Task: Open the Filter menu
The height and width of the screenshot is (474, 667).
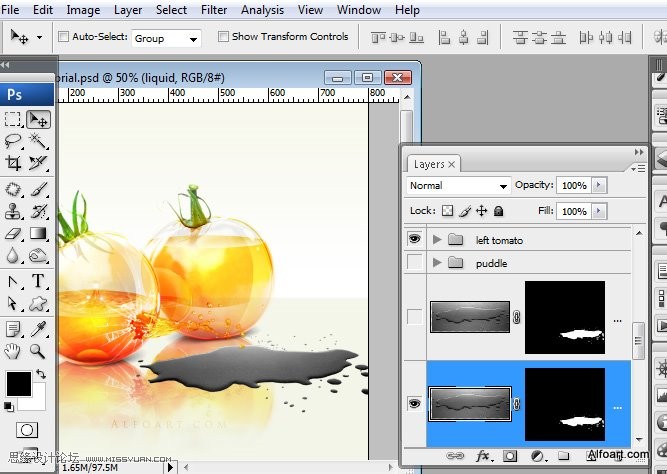Action: 214,10
